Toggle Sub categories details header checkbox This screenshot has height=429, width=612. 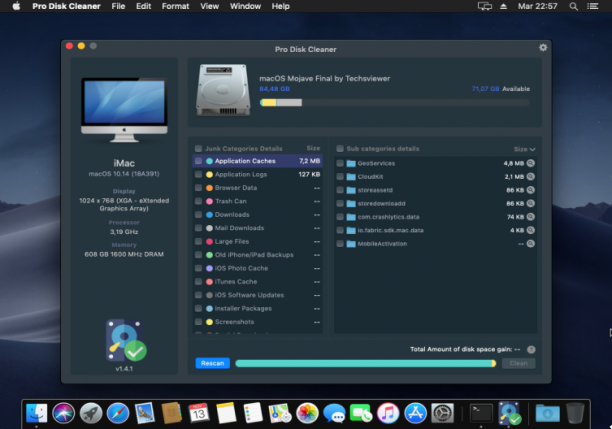pyautogui.click(x=340, y=148)
